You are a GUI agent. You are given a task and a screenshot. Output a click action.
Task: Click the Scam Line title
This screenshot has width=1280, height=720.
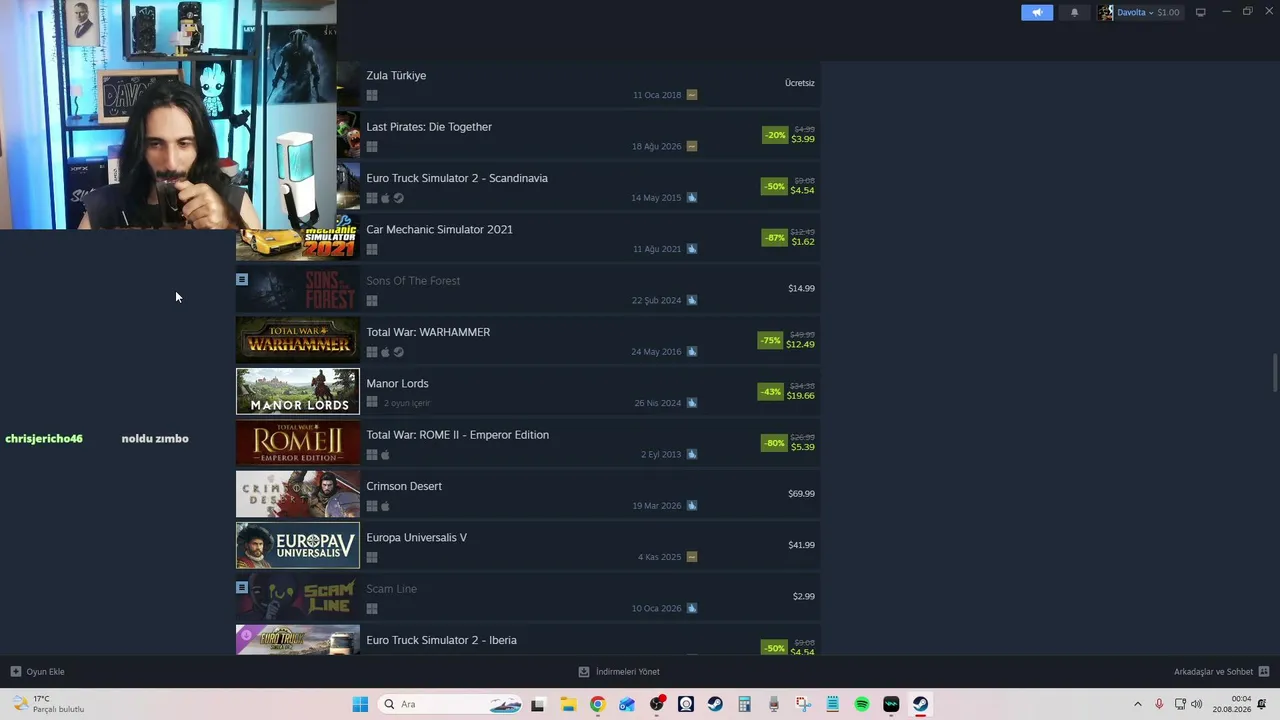tap(391, 589)
